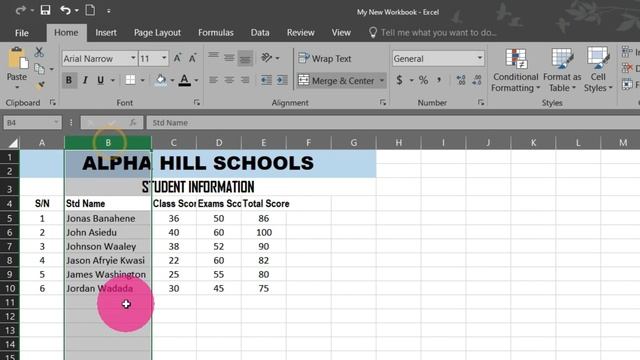Open number format dropdown General
Screen dimensions: 640x360
pos(480,58)
